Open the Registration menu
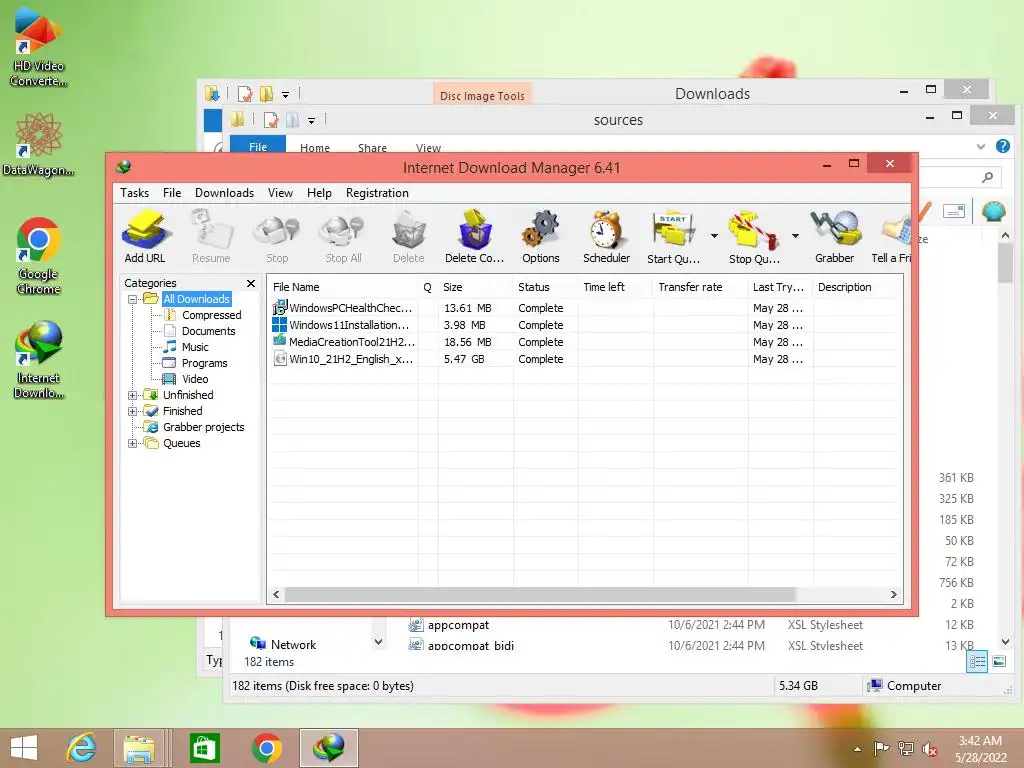Screen dimensions: 1024x768 click(x=377, y=193)
